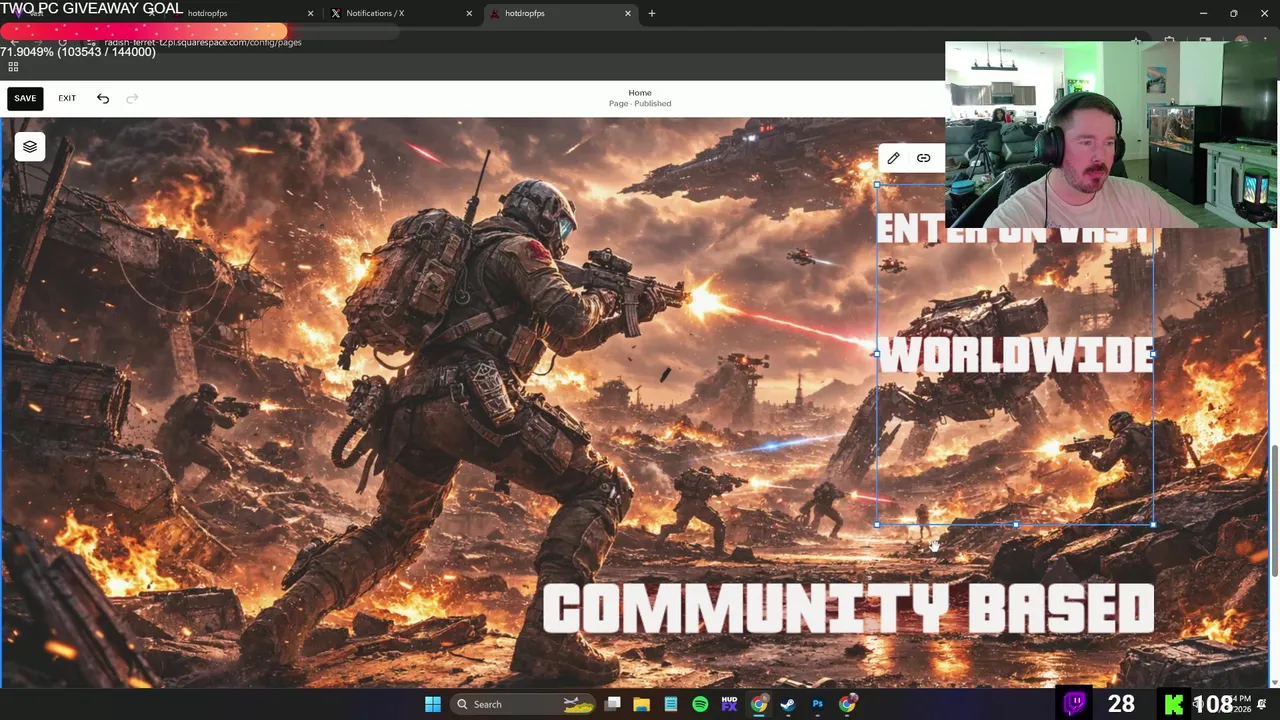Open the notification bell in system tray
The height and width of the screenshot is (720, 1280).
1262,704
